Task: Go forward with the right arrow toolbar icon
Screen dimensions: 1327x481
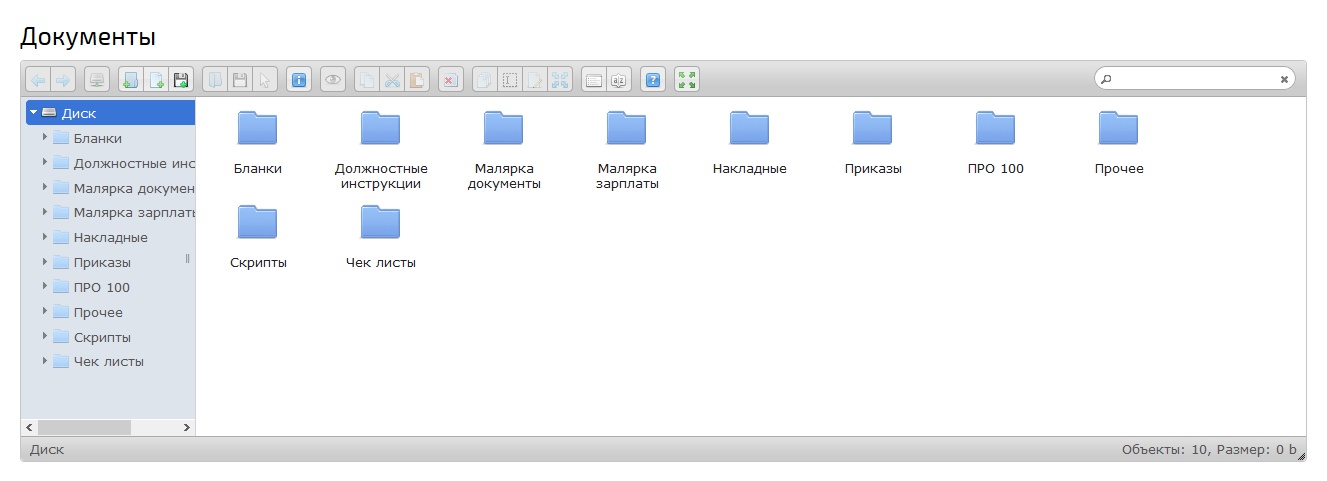Action: click(x=62, y=79)
